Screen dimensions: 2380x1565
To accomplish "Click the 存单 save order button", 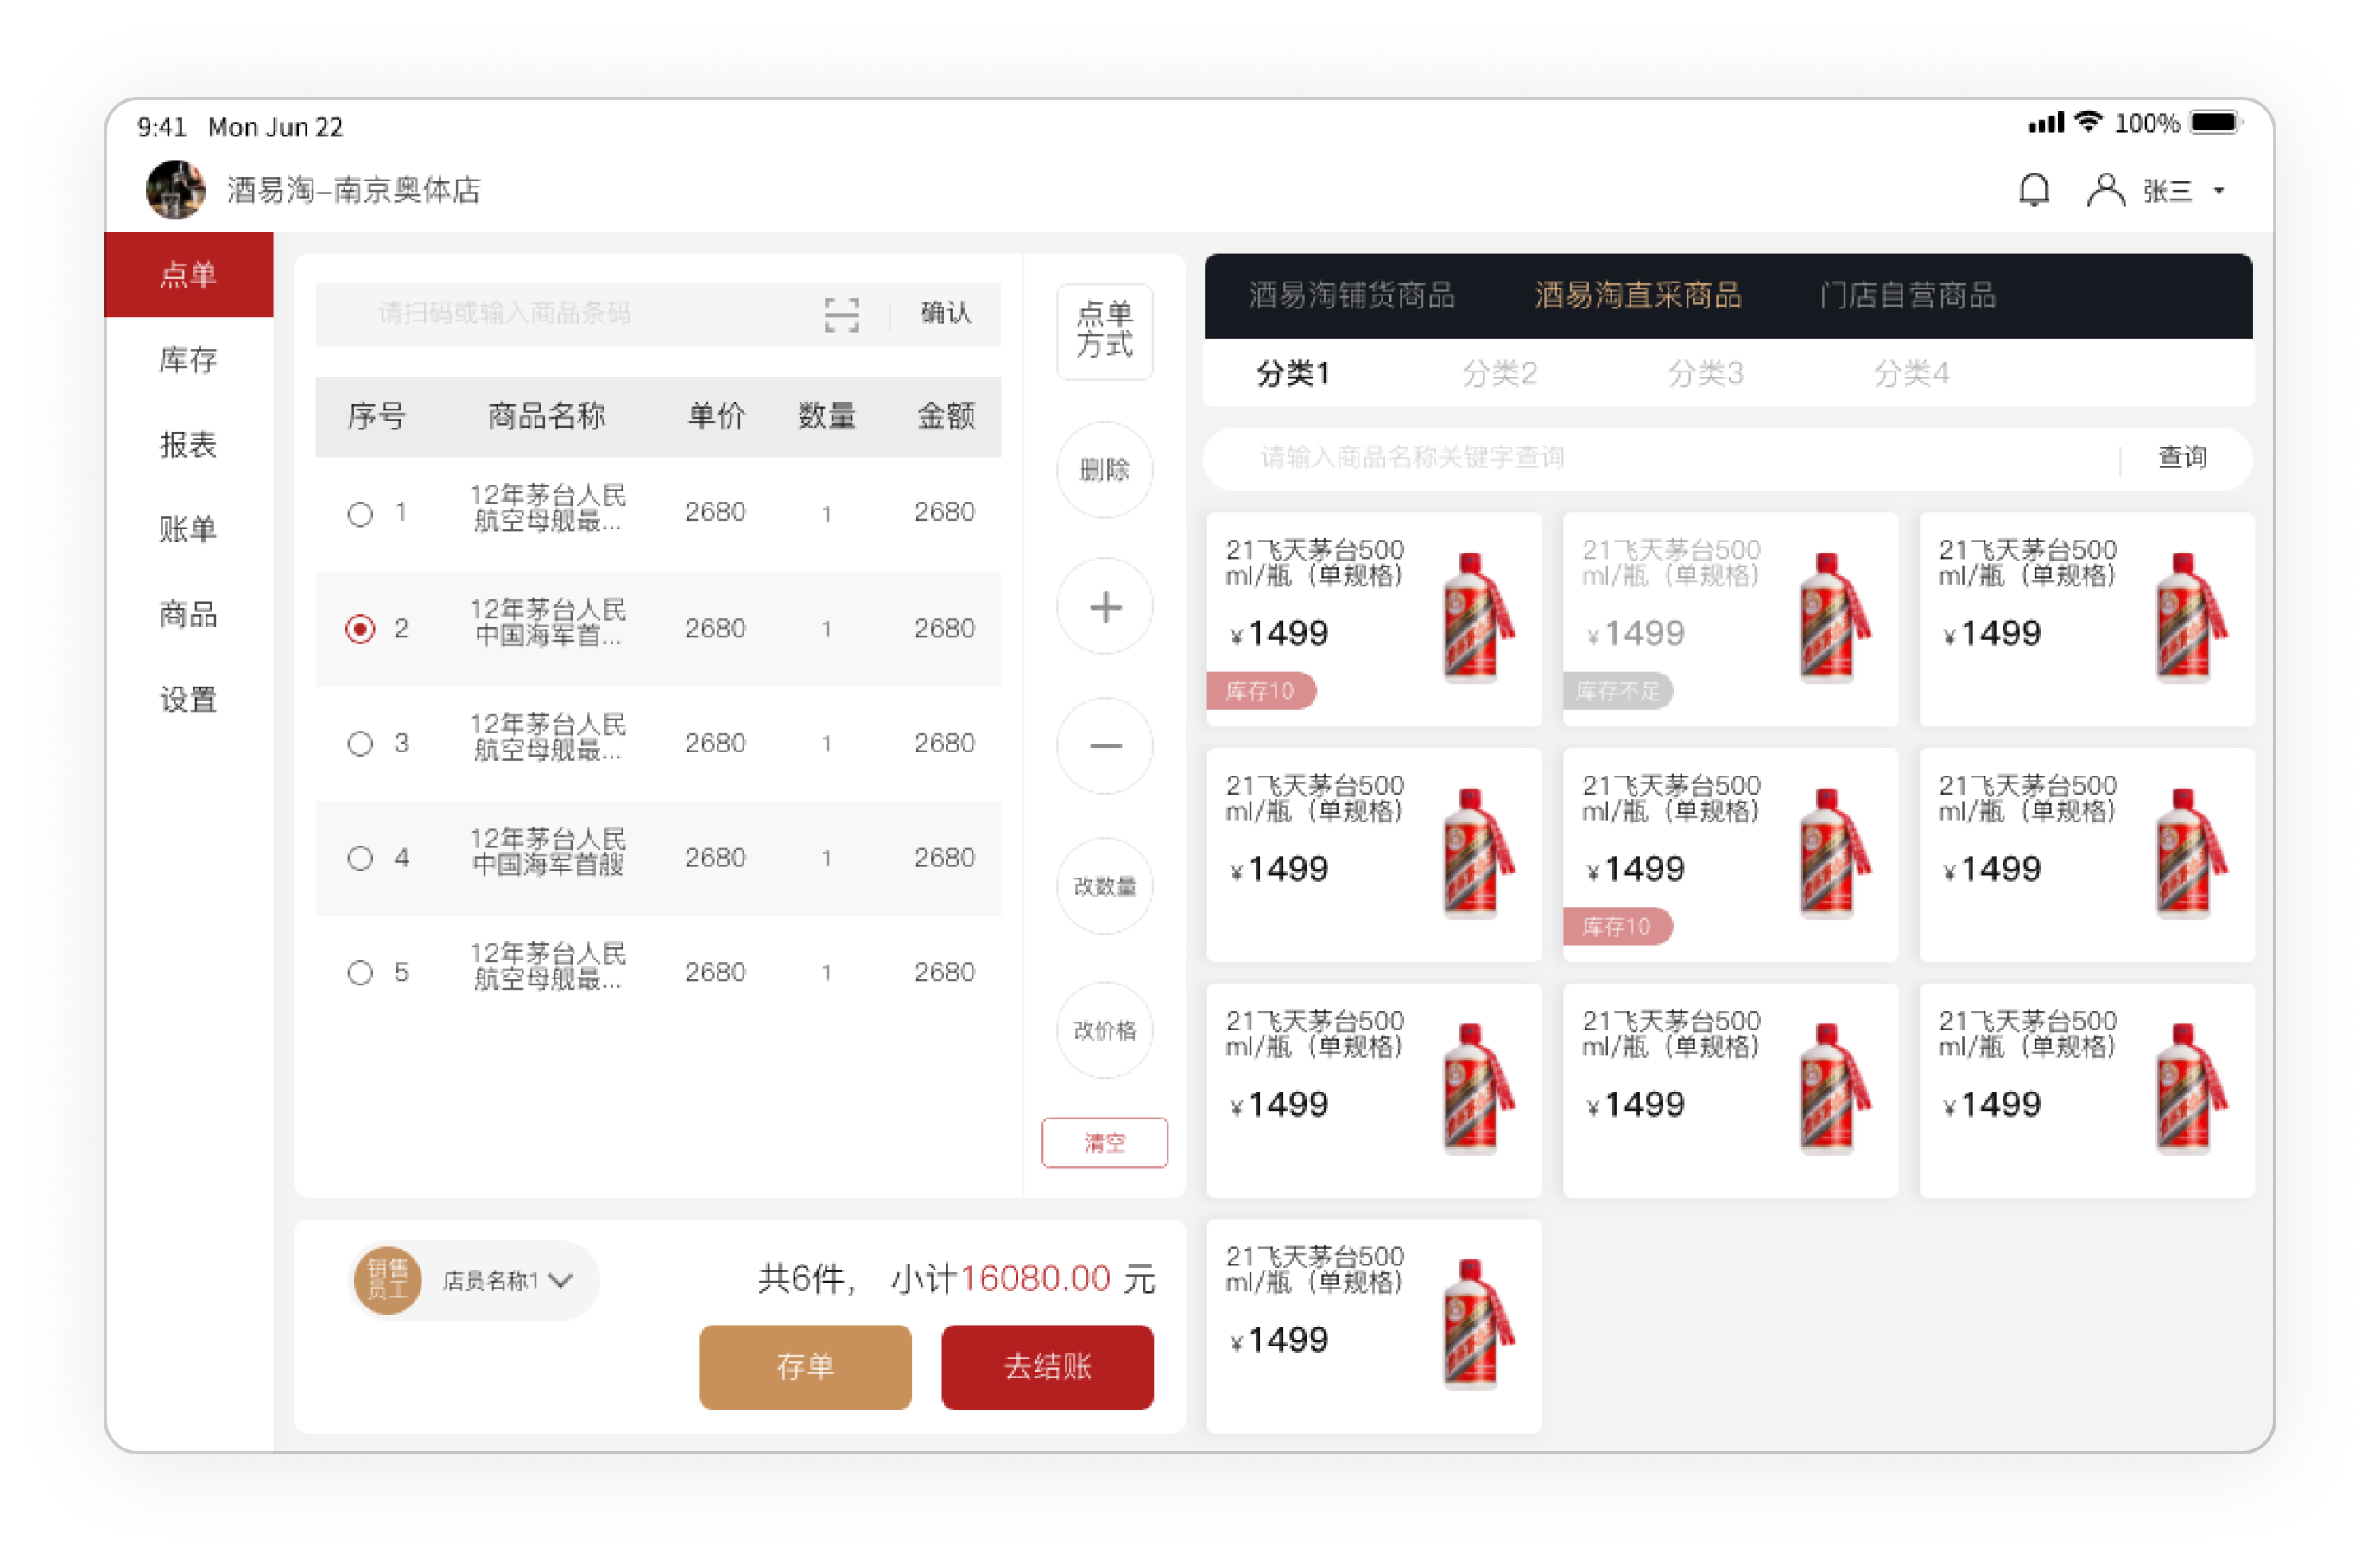I will click(x=806, y=1368).
